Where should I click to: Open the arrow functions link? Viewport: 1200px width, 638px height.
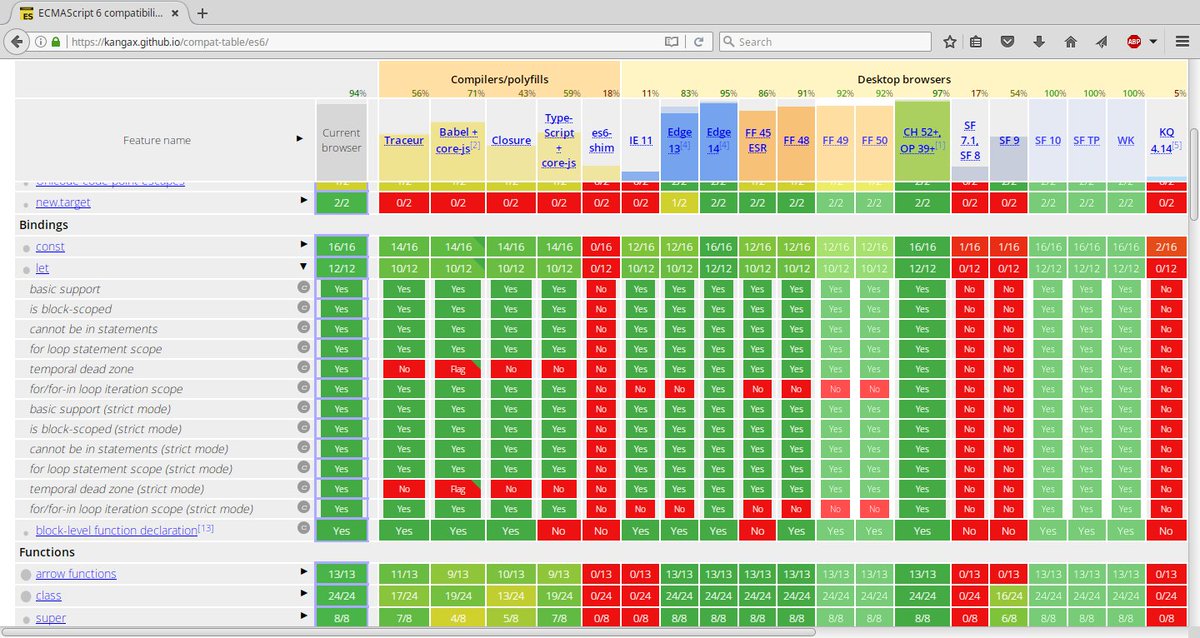tap(76, 573)
